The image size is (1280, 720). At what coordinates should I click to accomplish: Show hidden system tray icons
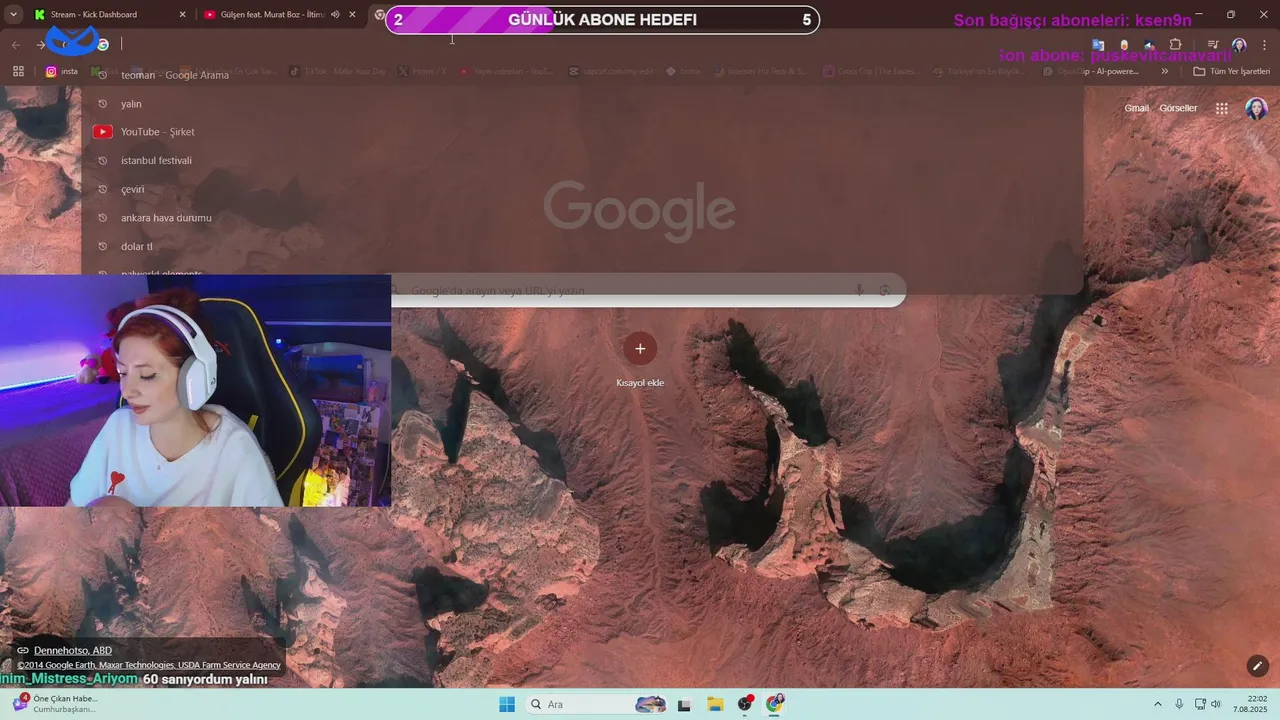(1158, 704)
